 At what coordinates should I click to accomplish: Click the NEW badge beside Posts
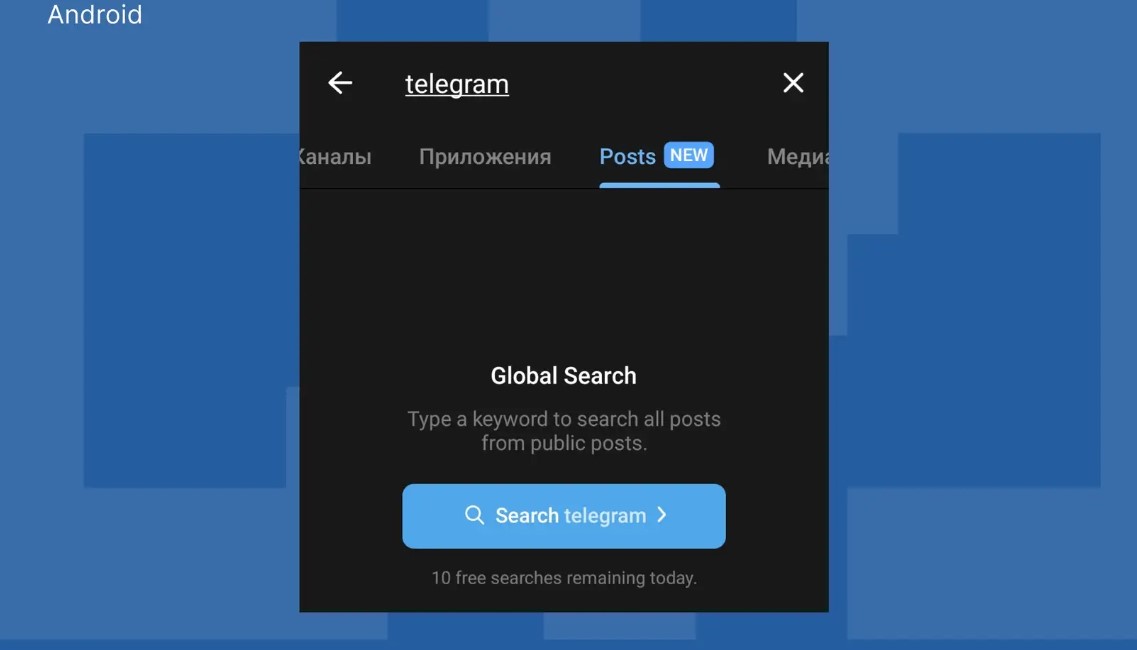click(x=689, y=155)
